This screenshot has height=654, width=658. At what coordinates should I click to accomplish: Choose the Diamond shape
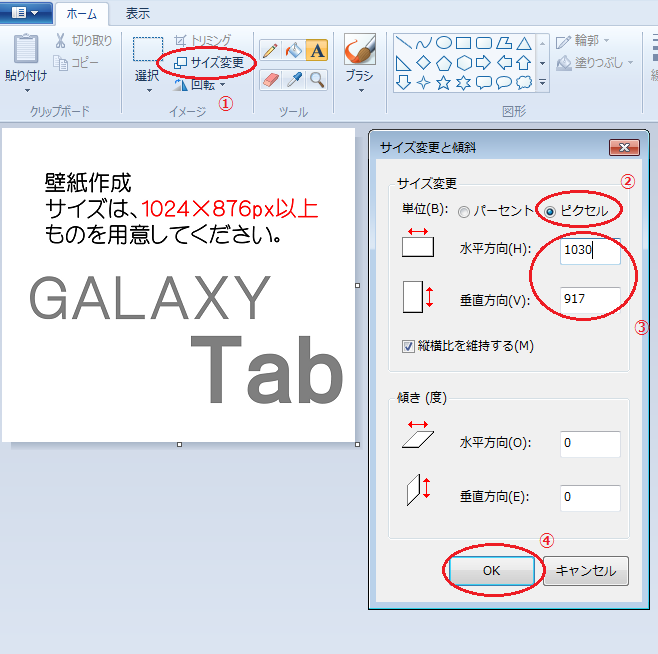424,63
